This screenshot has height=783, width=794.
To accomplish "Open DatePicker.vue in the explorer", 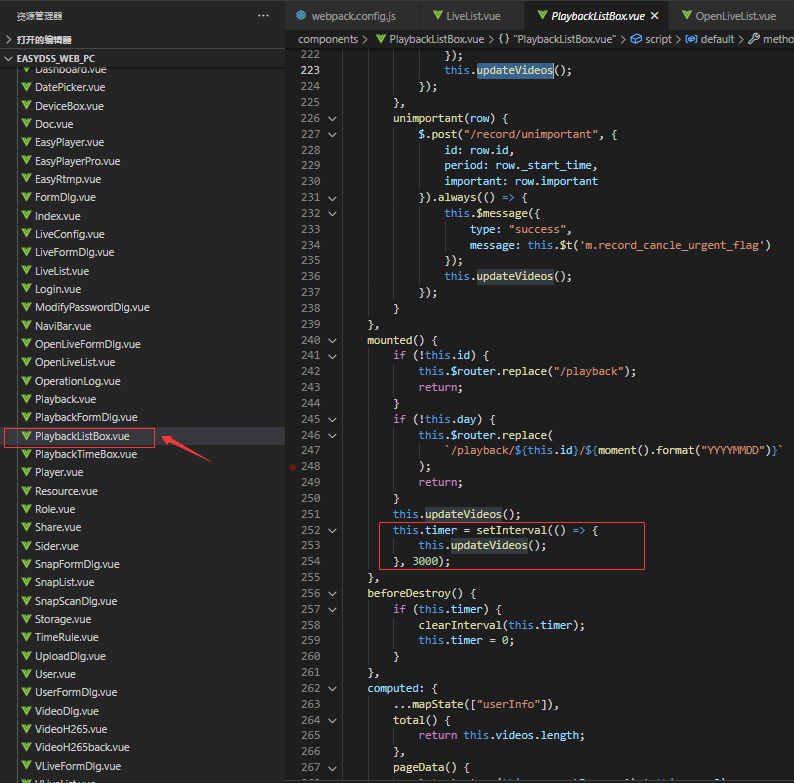I will click(70, 87).
